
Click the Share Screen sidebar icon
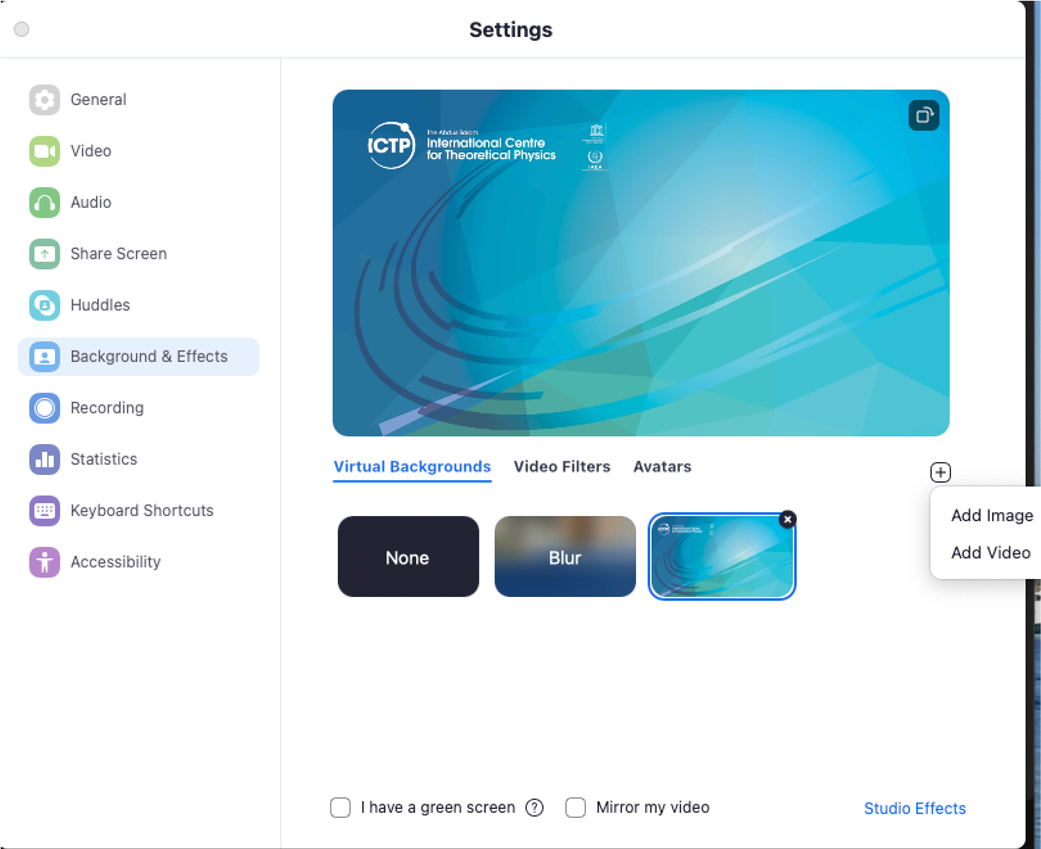pyautogui.click(x=44, y=254)
